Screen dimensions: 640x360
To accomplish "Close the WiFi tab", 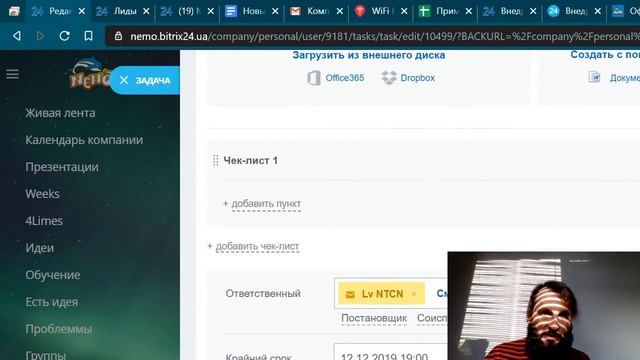I will [x=404, y=11].
